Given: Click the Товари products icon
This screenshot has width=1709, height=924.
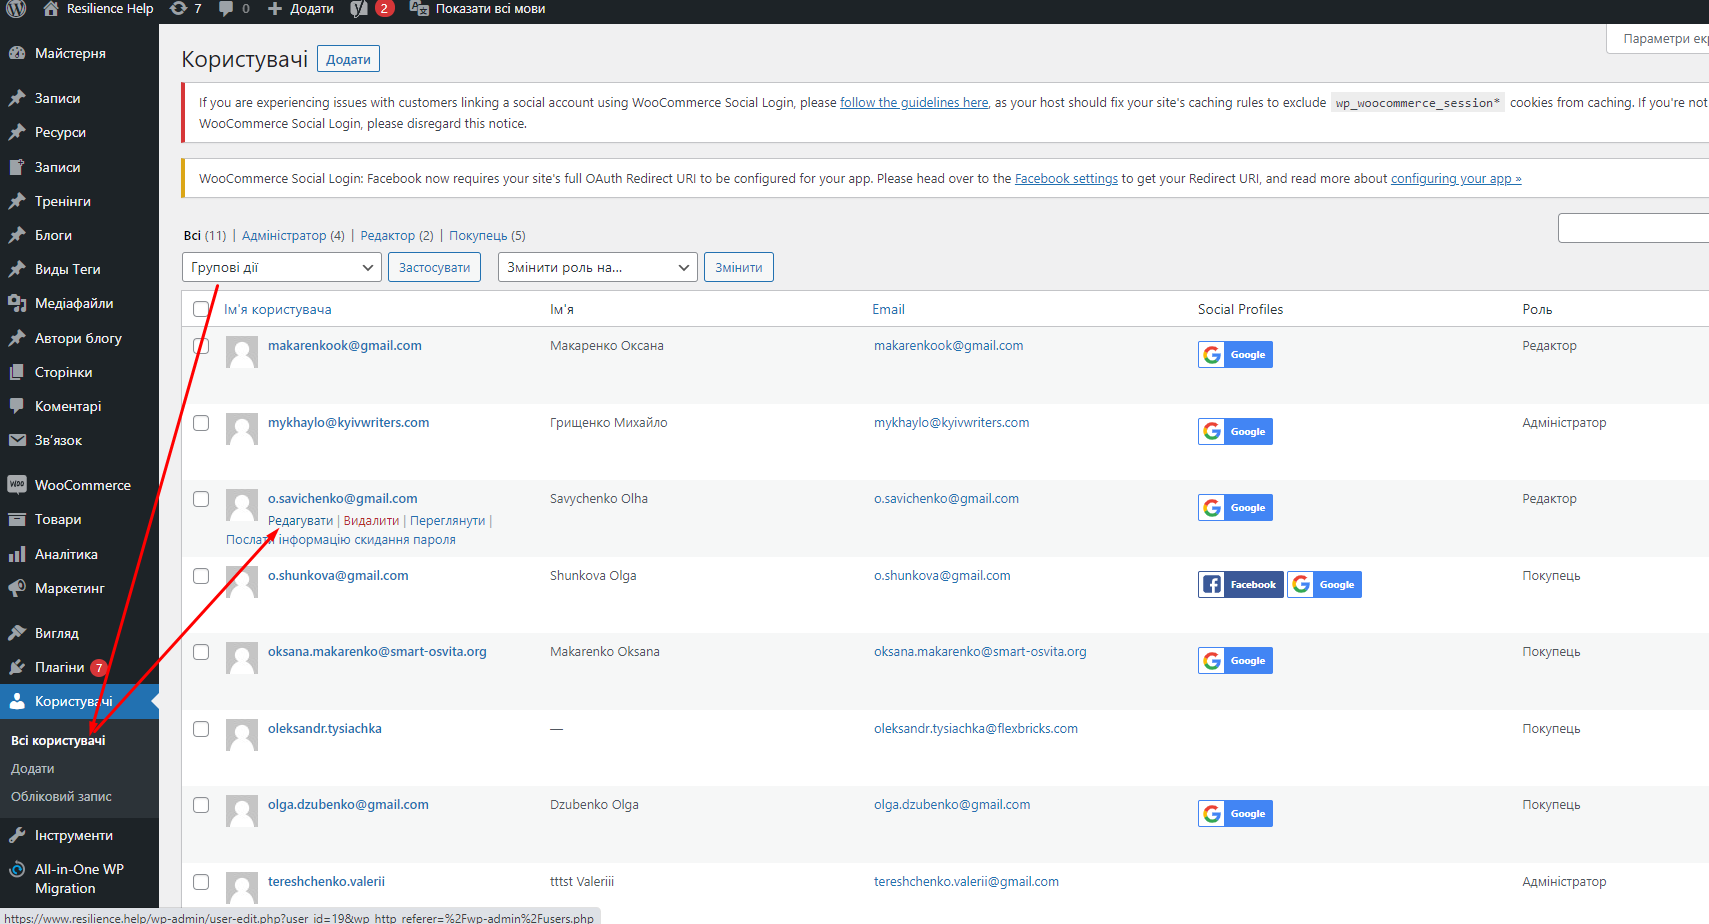Looking at the screenshot, I should tap(17, 519).
